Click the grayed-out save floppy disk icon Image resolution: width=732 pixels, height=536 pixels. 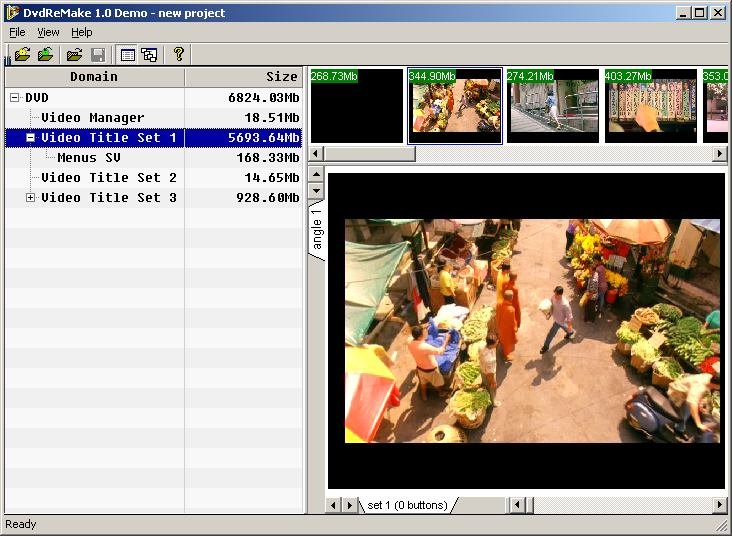[x=98, y=55]
